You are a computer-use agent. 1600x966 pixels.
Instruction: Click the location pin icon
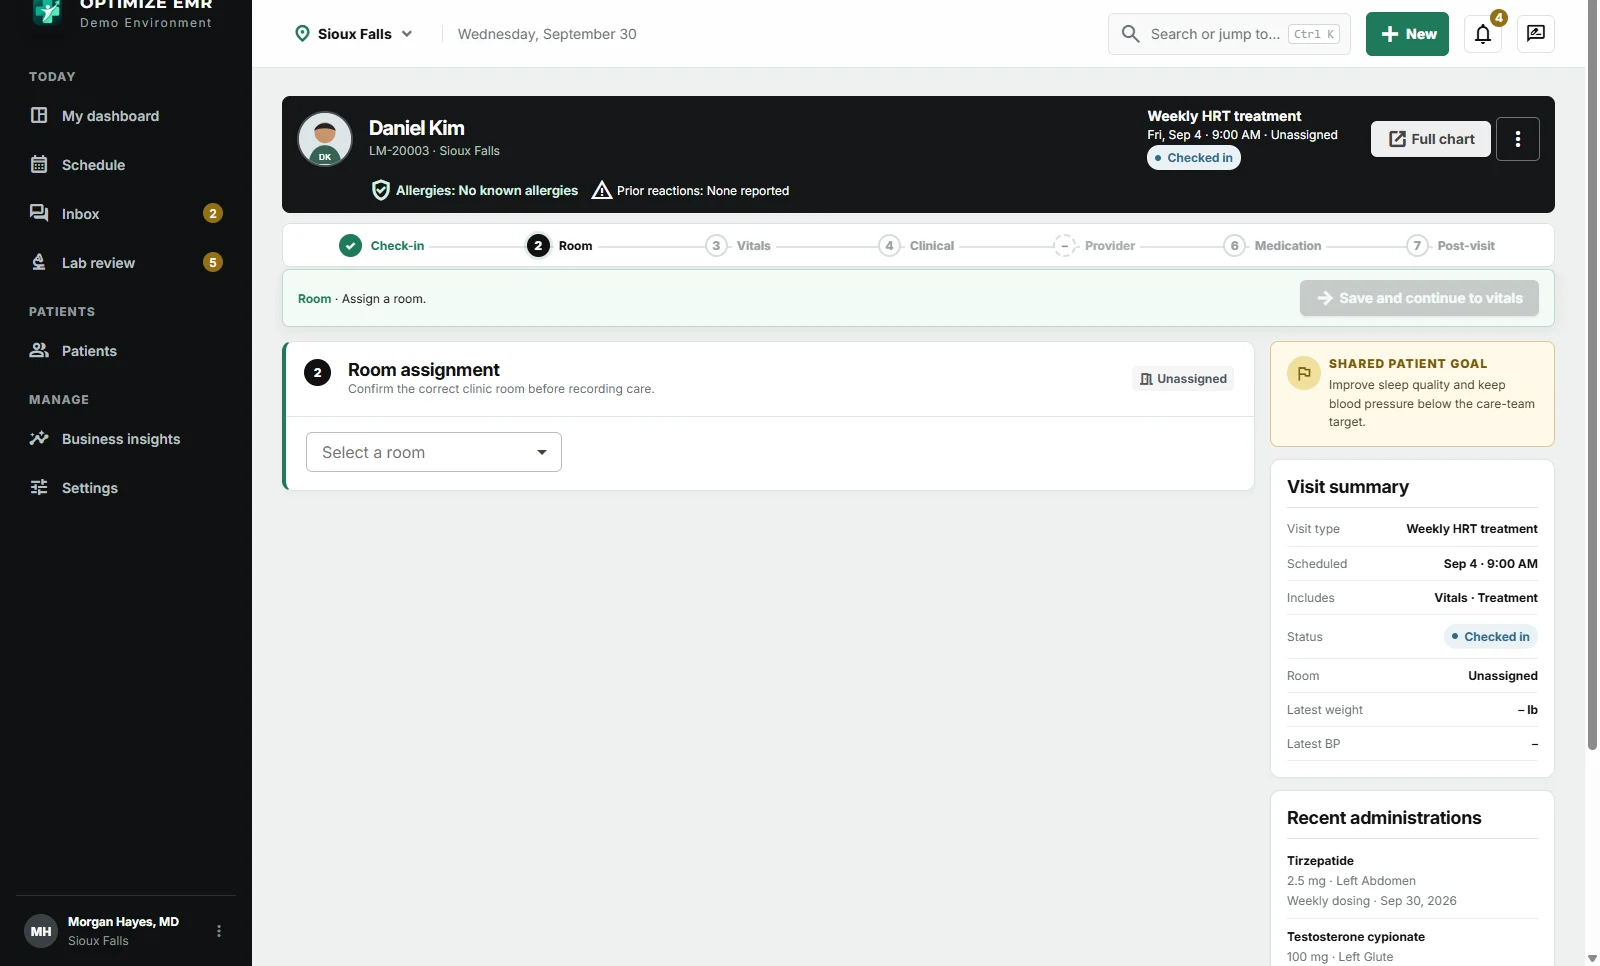(302, 34)
